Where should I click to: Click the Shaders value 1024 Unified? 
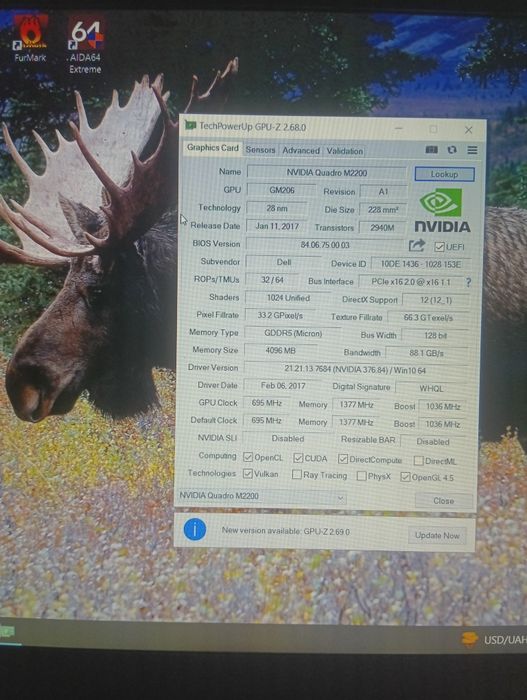click(x=289, y=298)
